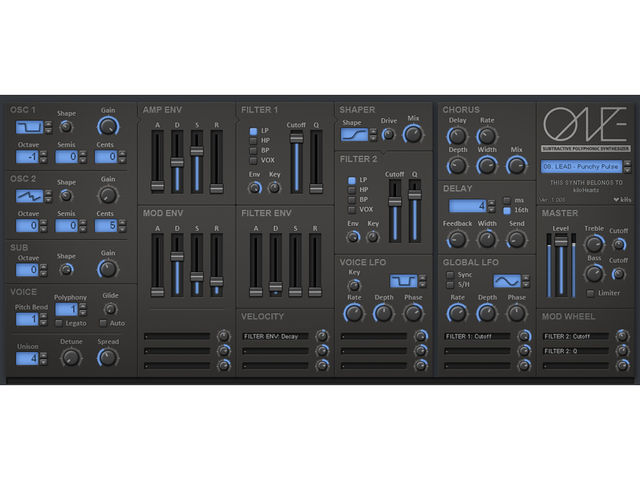
Task: Click the Unison Spread knob
Action: (108, 358)
